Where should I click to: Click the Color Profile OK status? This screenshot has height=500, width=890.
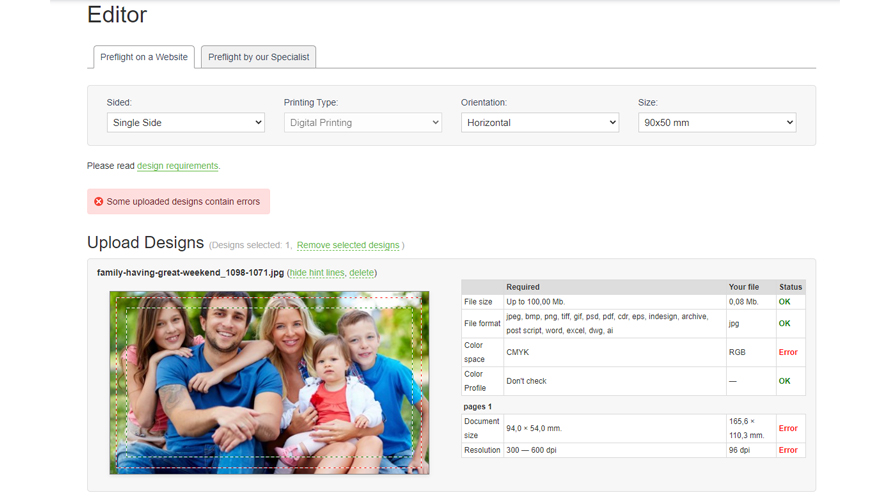784,381
